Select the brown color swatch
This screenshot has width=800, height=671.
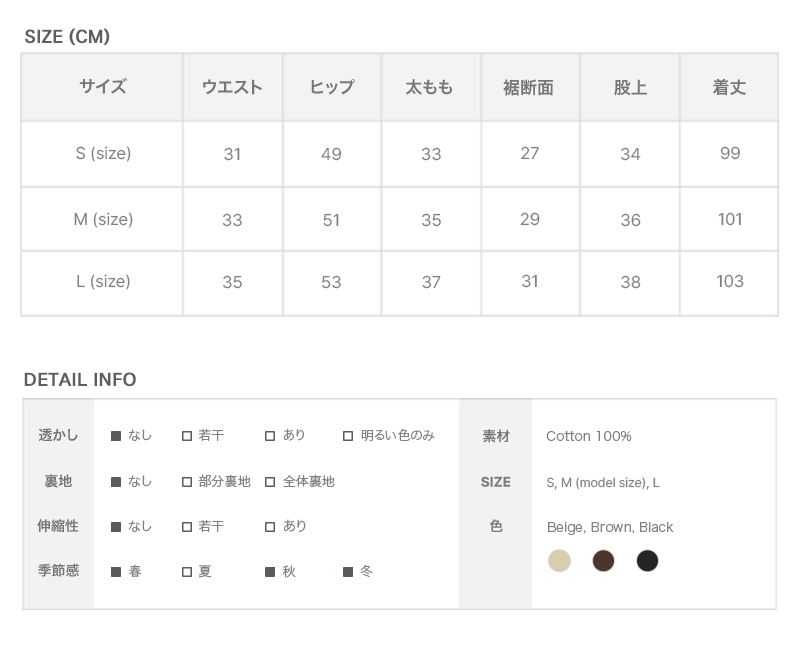603,561
